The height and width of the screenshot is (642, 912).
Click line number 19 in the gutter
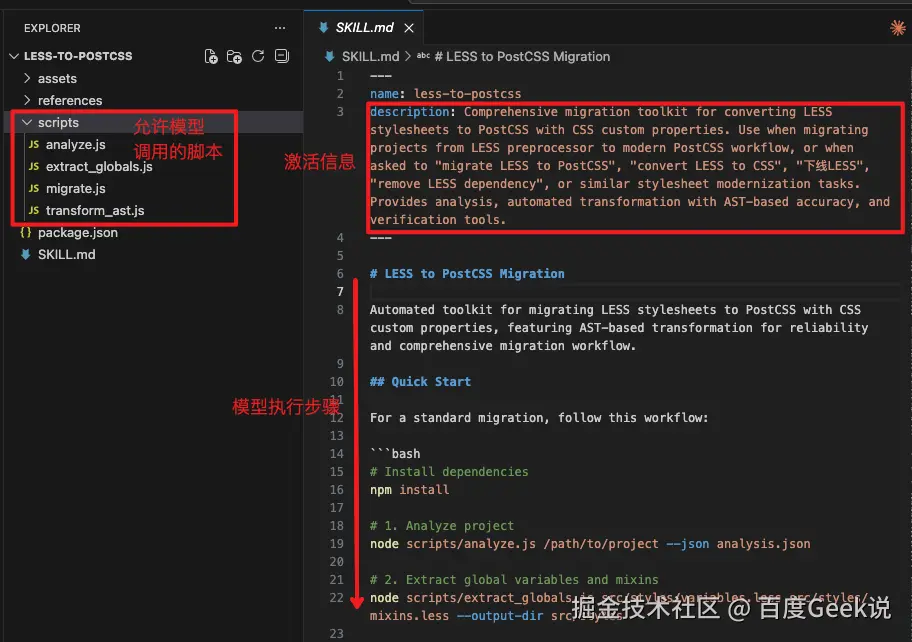336,544
